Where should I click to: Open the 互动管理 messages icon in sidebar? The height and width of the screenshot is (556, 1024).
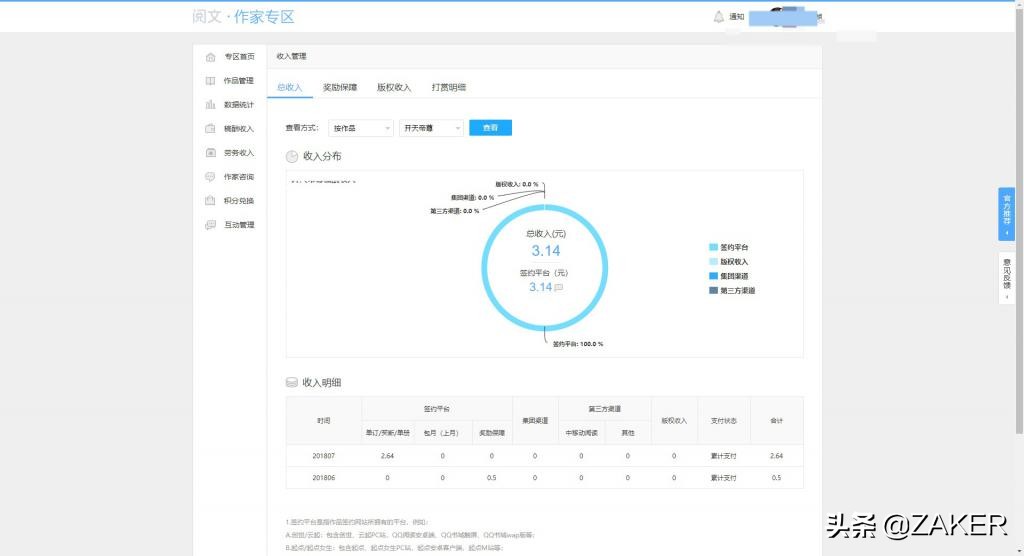pyautogui.click(x=210, y=225)
